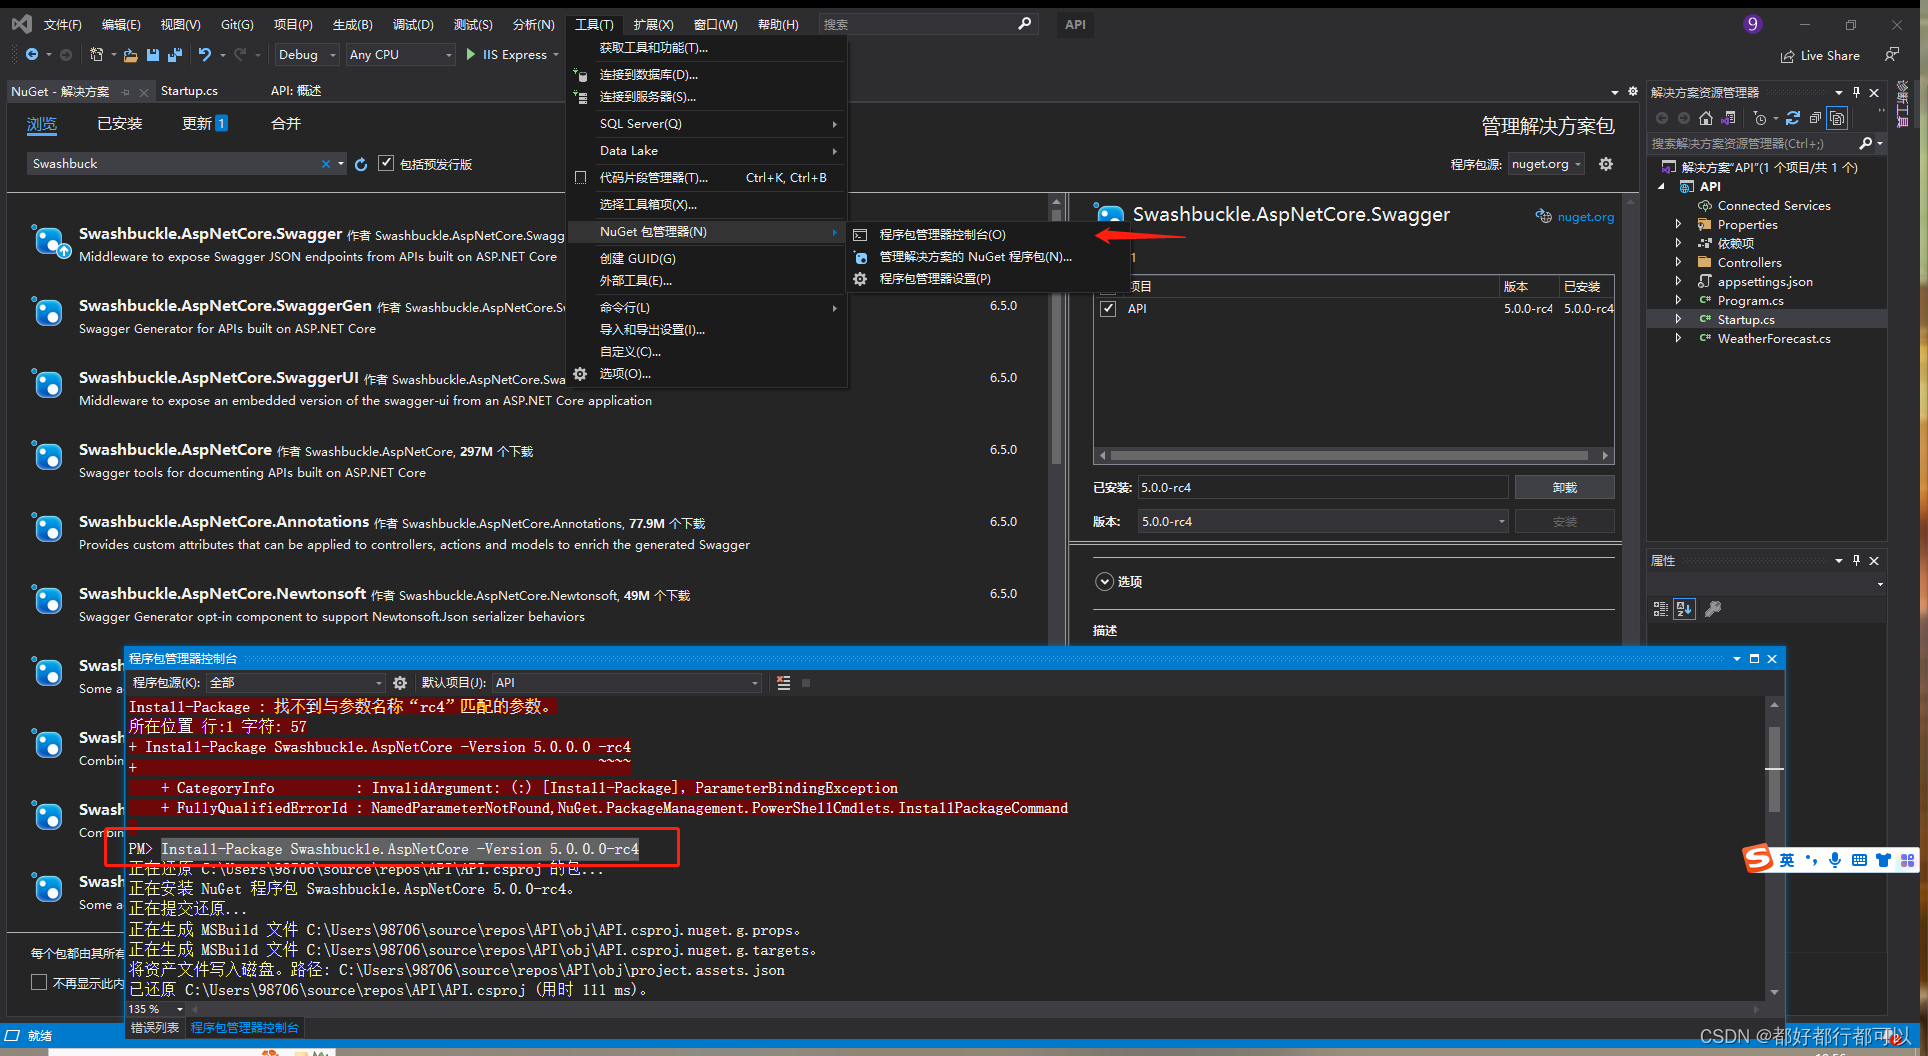Click the New Project toolbar icon

tap(96, 55)
